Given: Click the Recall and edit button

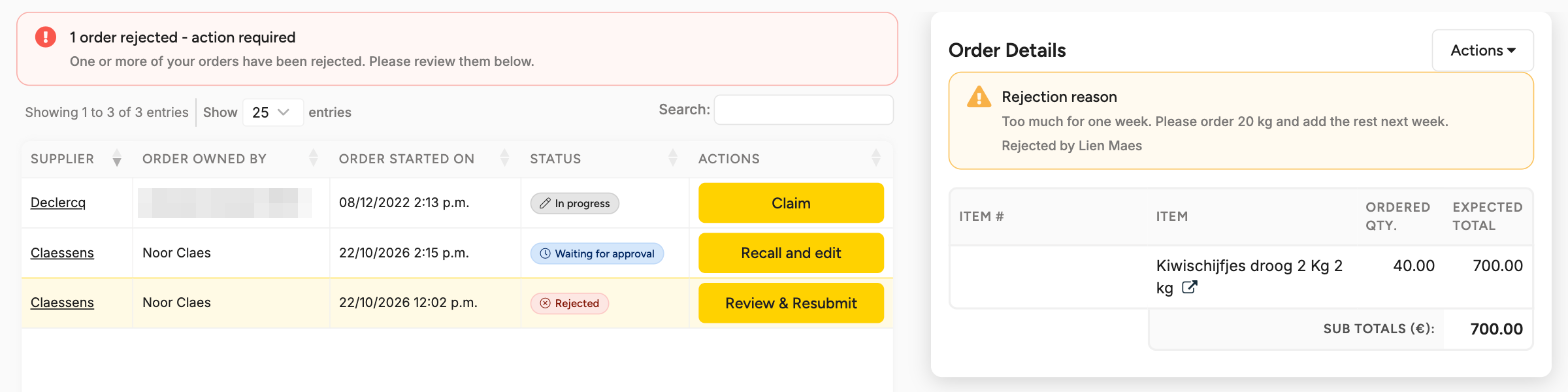Looking at the screenshot, I should pos(791,253).
